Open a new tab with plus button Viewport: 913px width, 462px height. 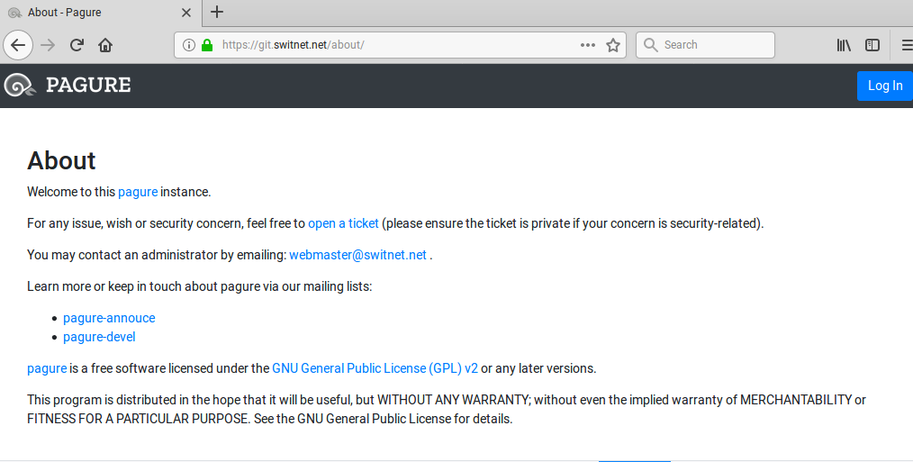pyautogui.click(x=217, y=12)
